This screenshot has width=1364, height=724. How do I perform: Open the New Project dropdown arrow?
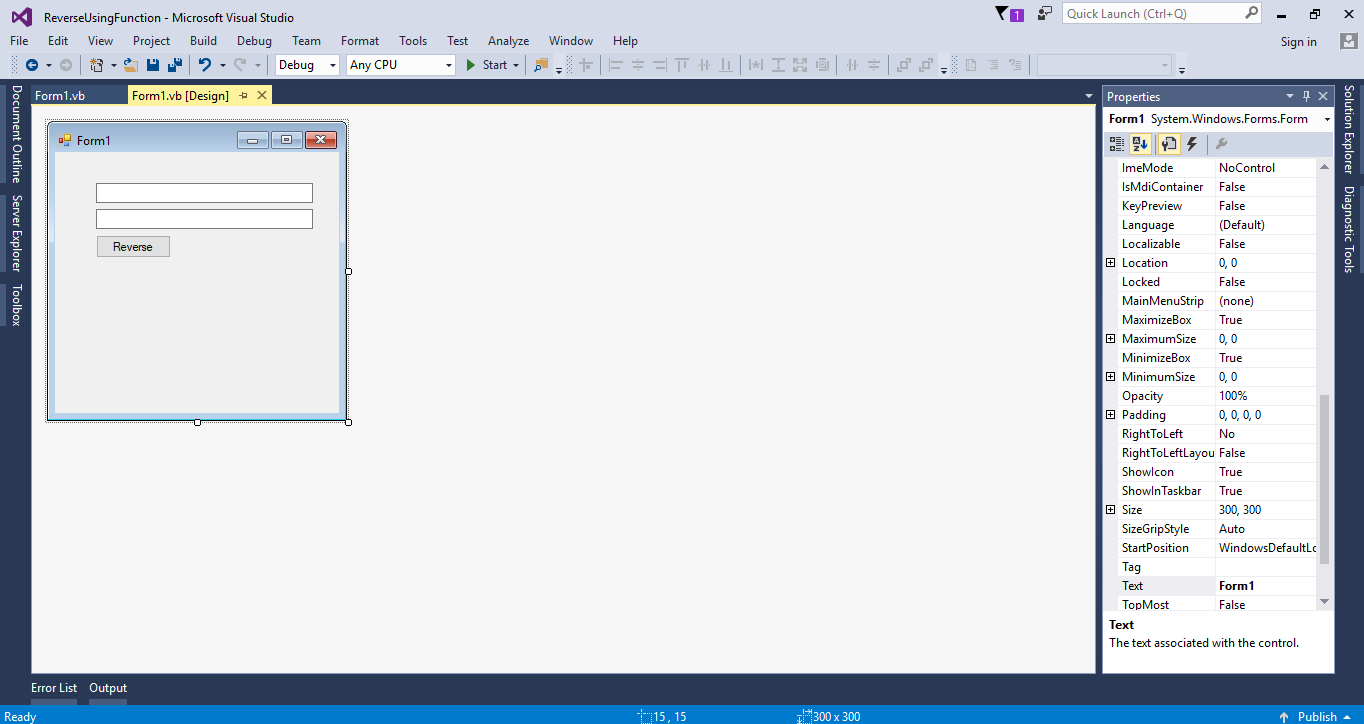click(x=113, y=65)
